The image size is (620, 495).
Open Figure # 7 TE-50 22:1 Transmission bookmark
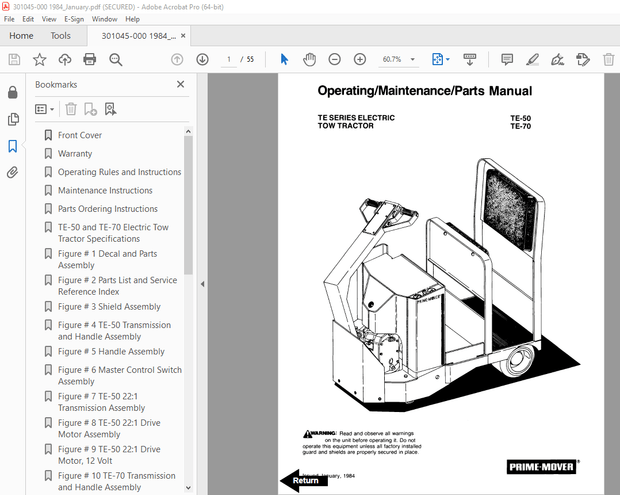[x=102, y=402]
